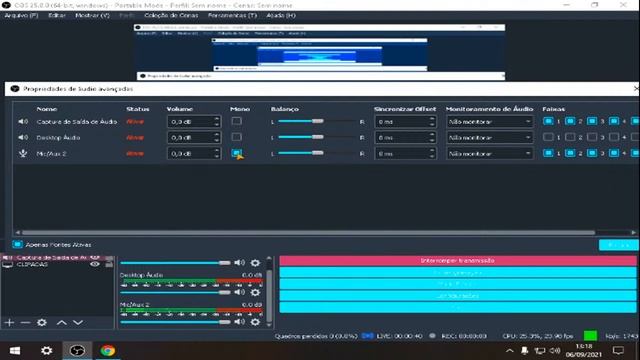
Task: Click speaker icon of Captura de Saída de Áudio row
Action: point(23,122)
